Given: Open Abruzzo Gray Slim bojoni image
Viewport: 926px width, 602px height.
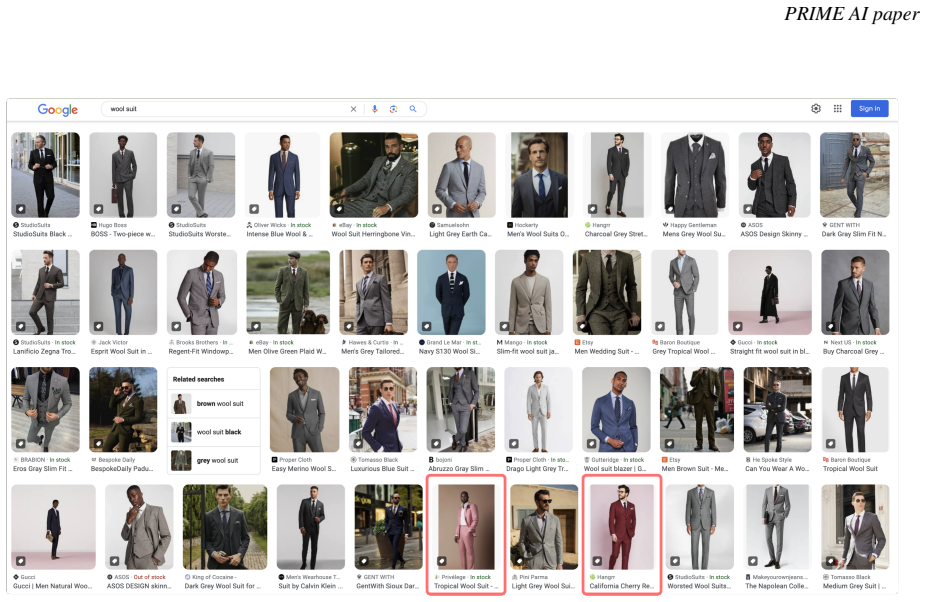Looking at the screenshot, I should coord(461,410).
